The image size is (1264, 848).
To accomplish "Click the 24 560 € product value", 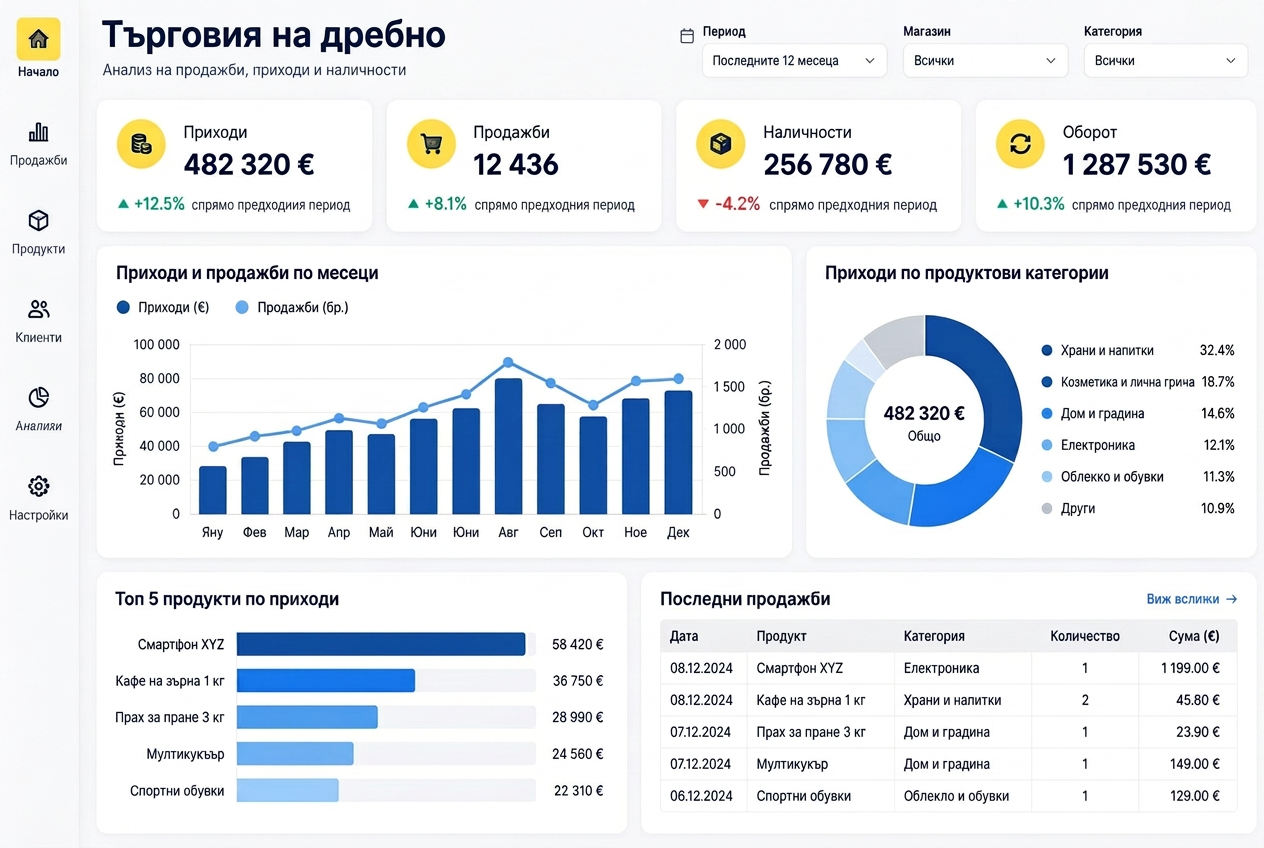I will pyautogui.click(x=578, y=754).
